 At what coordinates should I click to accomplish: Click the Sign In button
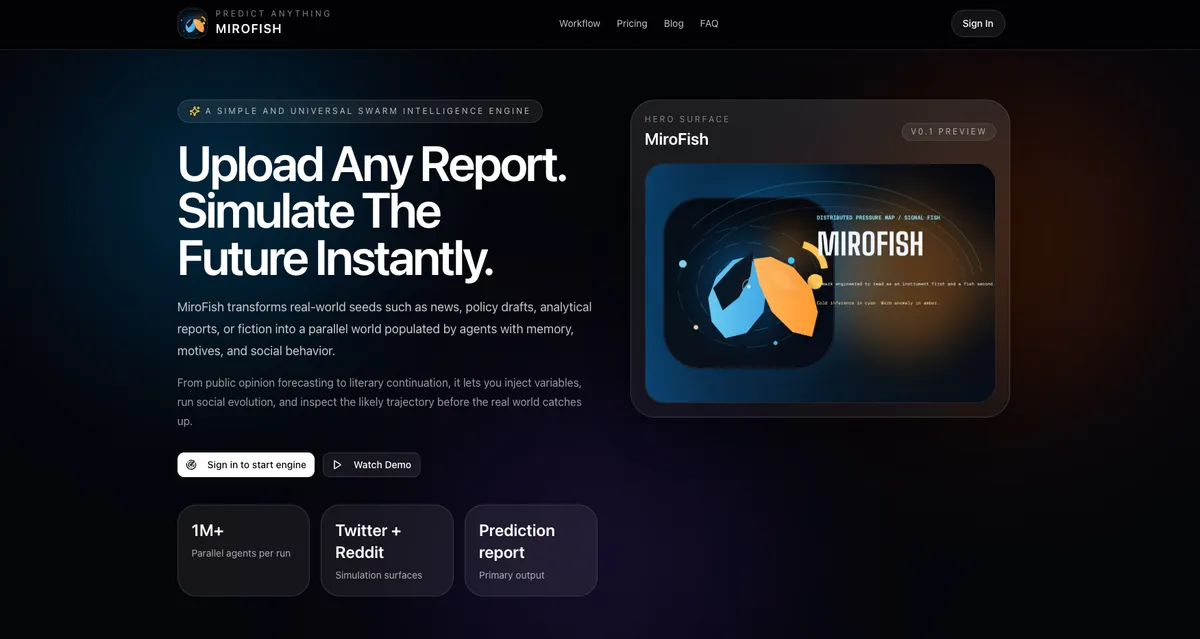(978, 23)
